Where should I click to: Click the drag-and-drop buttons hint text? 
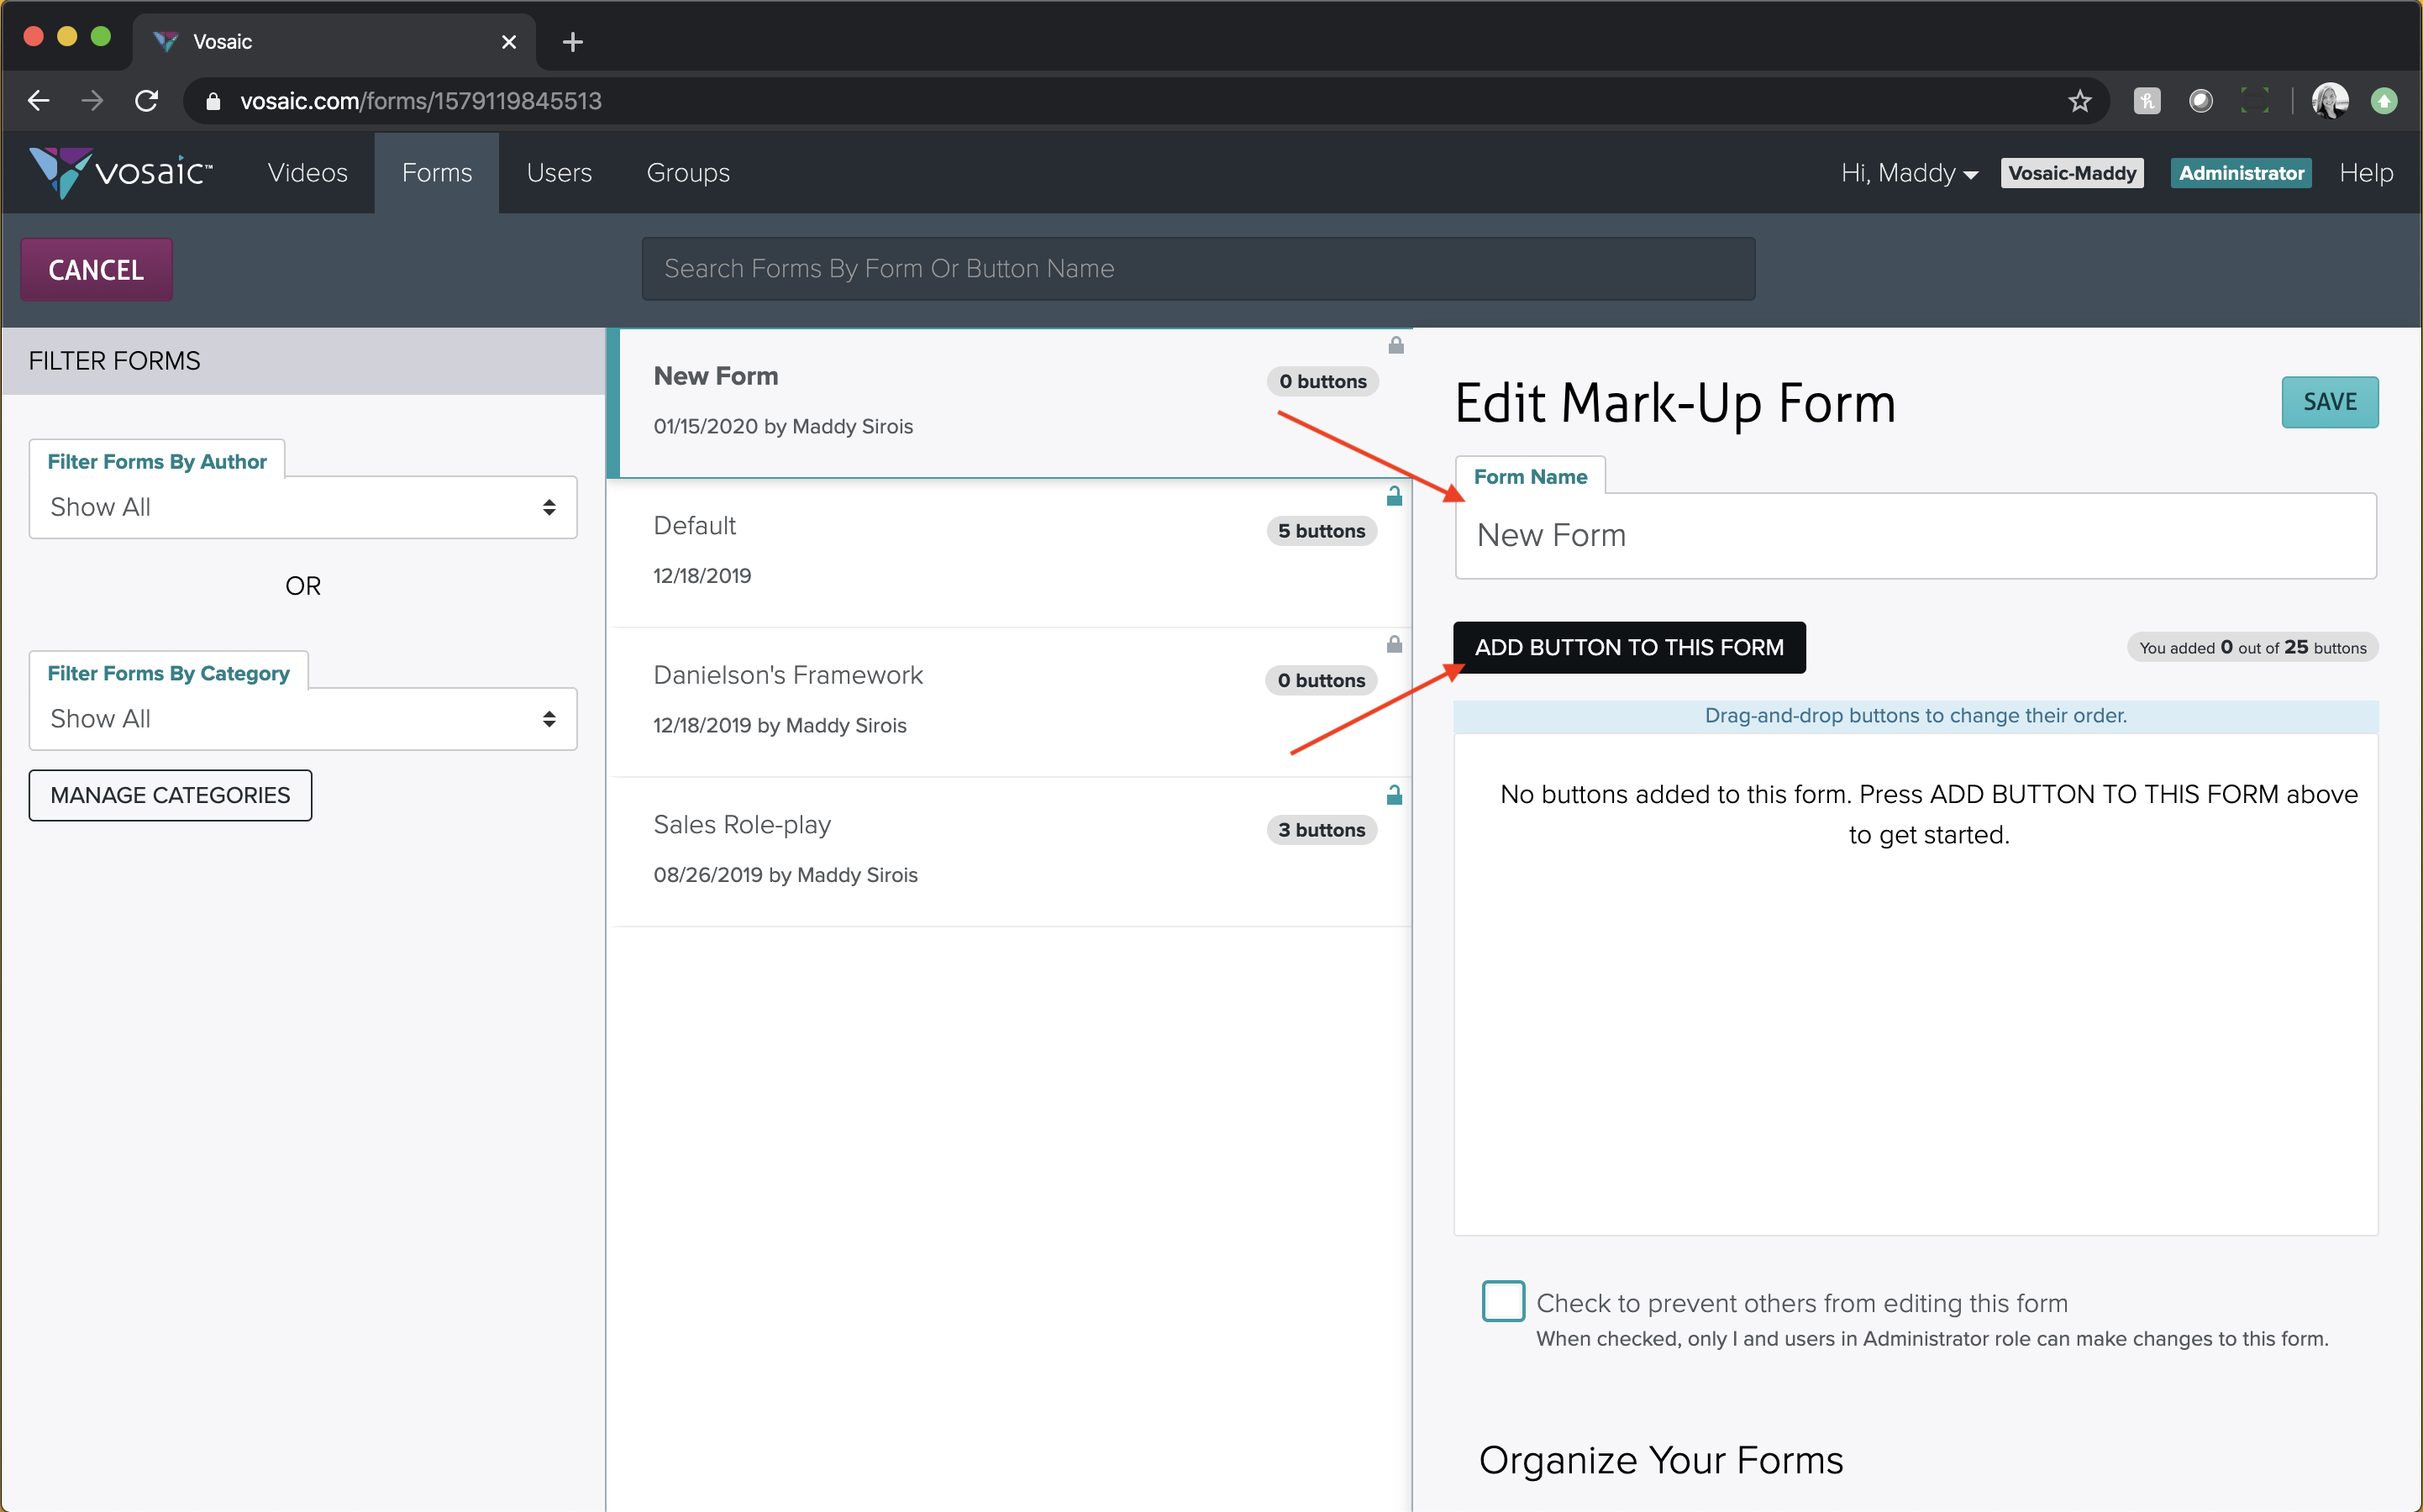click(1915, 715)
